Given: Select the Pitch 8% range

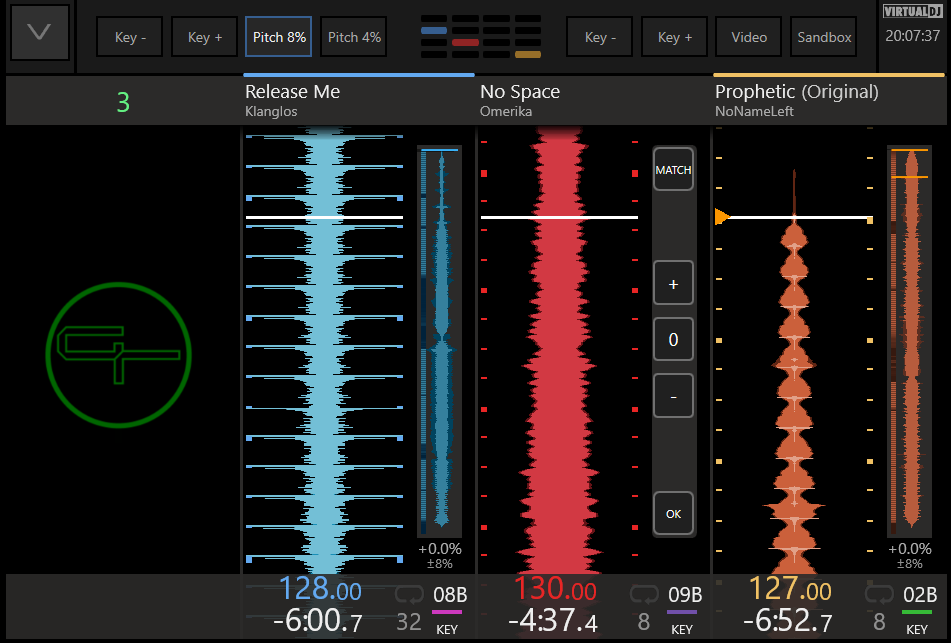Looking at the screenshot, I should tap(279, 37).
